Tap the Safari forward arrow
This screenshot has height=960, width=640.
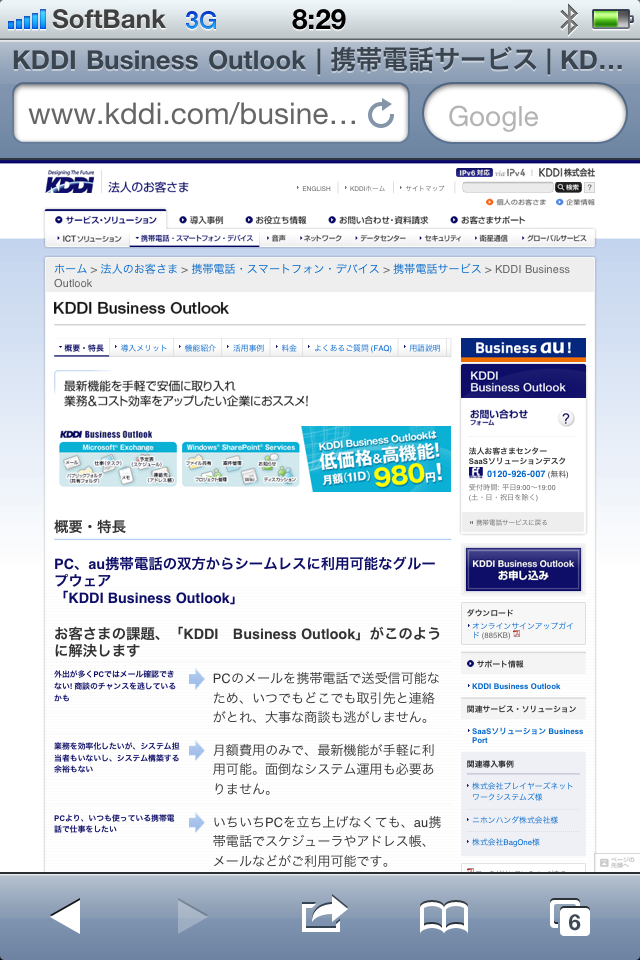[x=192, y=916]
